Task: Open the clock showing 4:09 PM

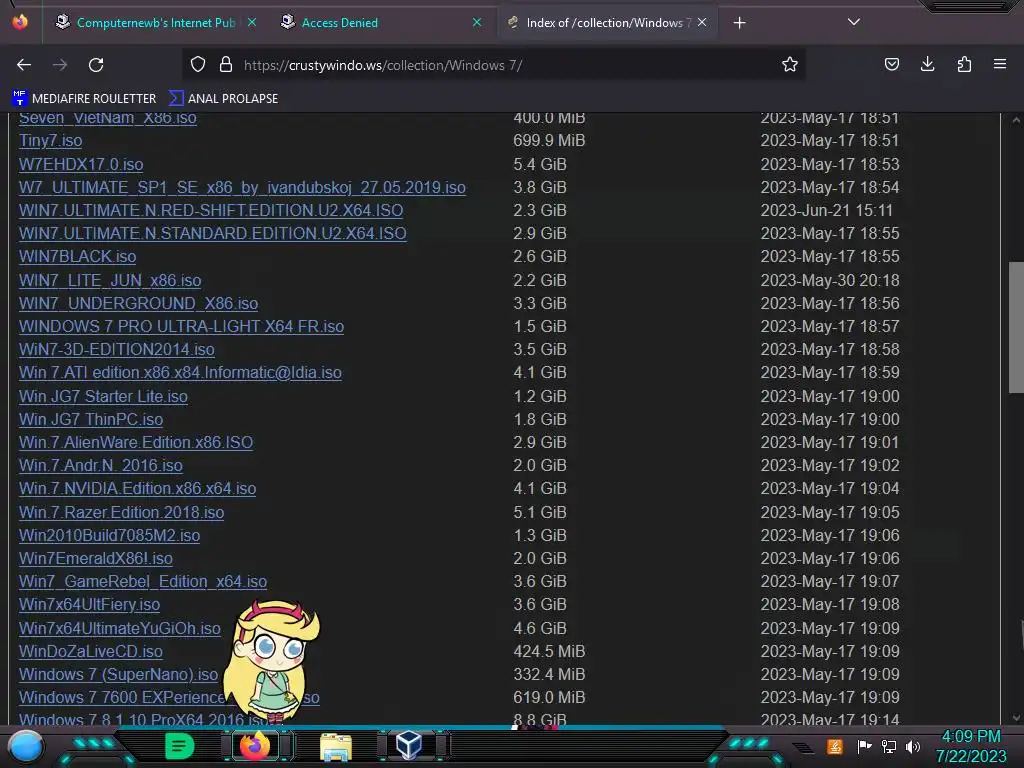Action: pyautogui.click(x=971, y=746)
